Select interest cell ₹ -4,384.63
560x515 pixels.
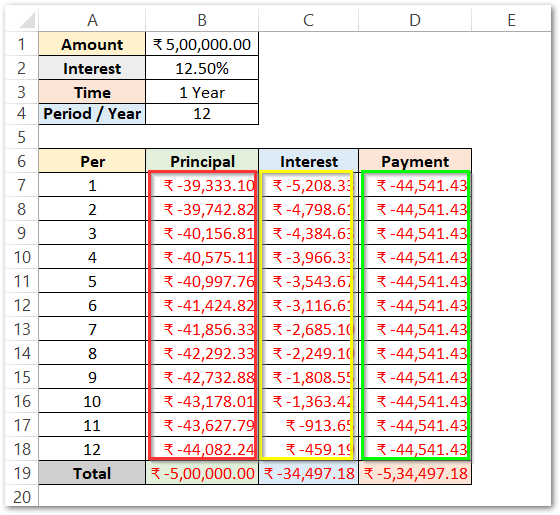(308, 233)
